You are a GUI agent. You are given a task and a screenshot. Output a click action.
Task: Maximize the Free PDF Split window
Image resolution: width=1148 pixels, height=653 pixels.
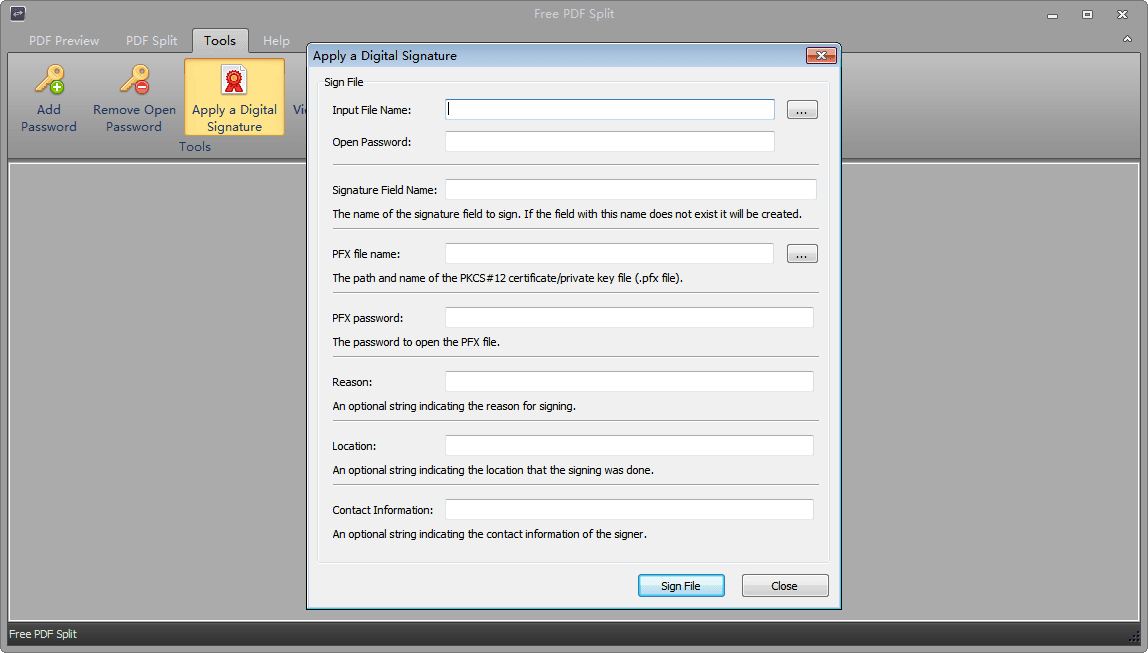1087,15
